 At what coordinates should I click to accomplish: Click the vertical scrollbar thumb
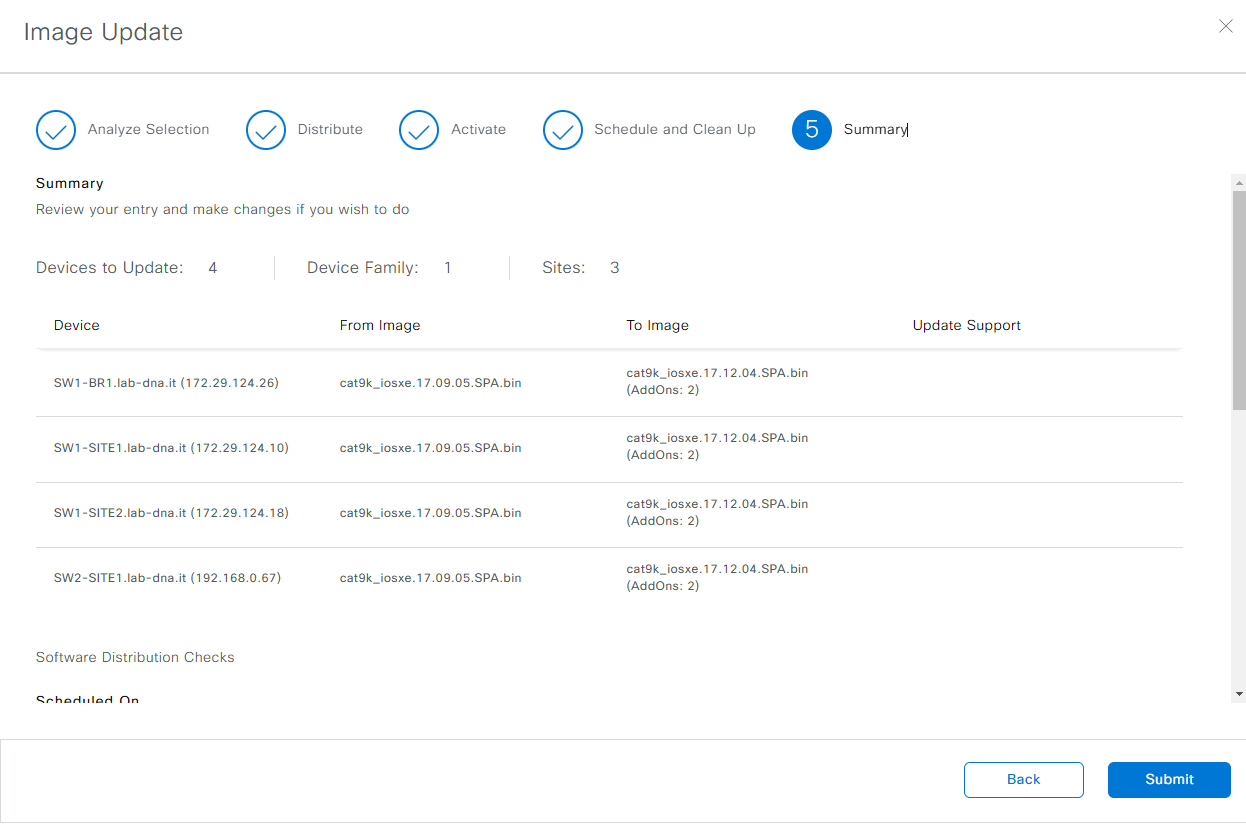1239,300
